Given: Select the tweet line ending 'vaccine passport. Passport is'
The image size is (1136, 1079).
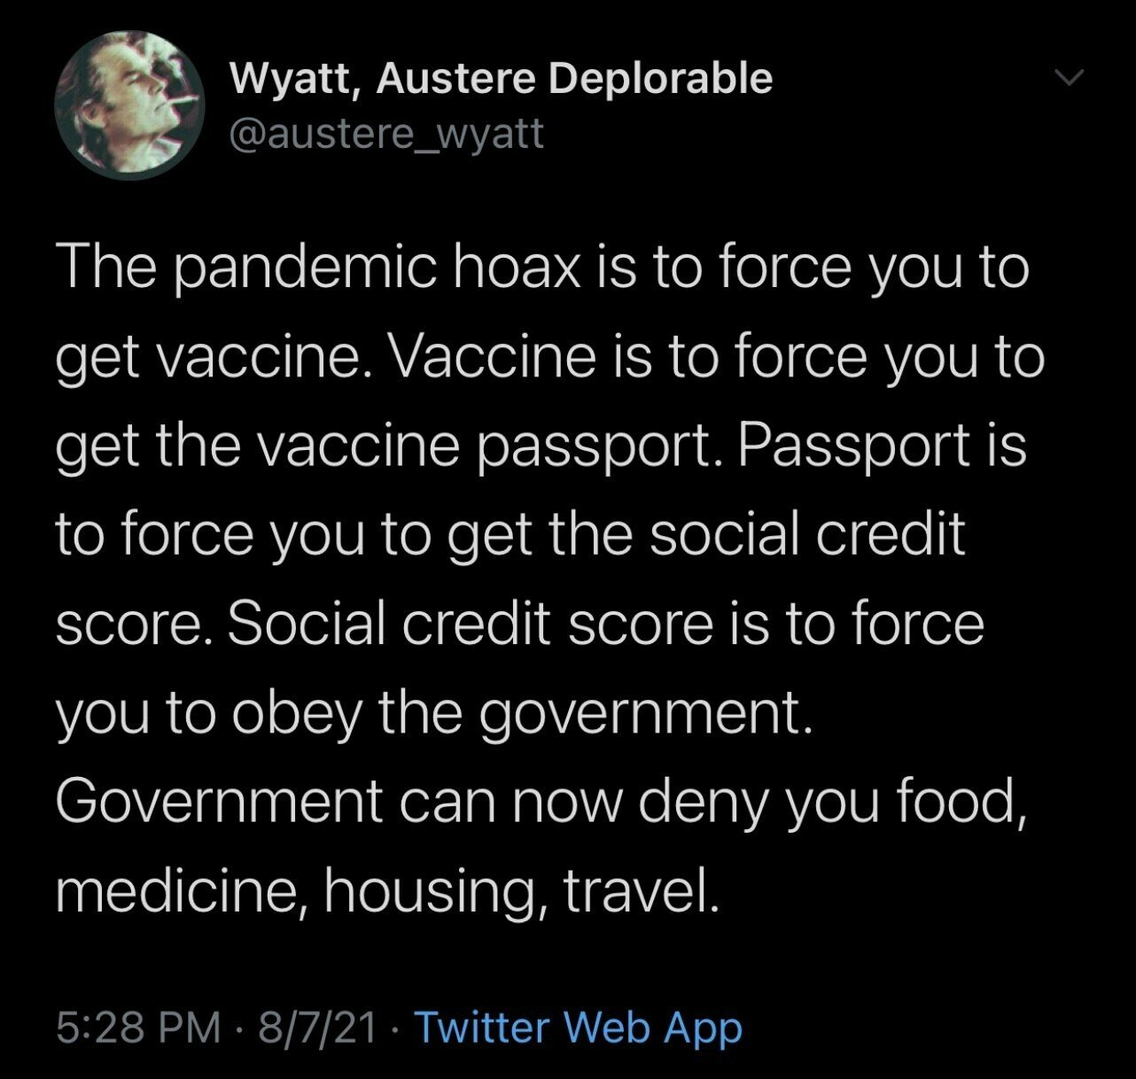Looking at the screenshot, I should [x=542, y=447].
